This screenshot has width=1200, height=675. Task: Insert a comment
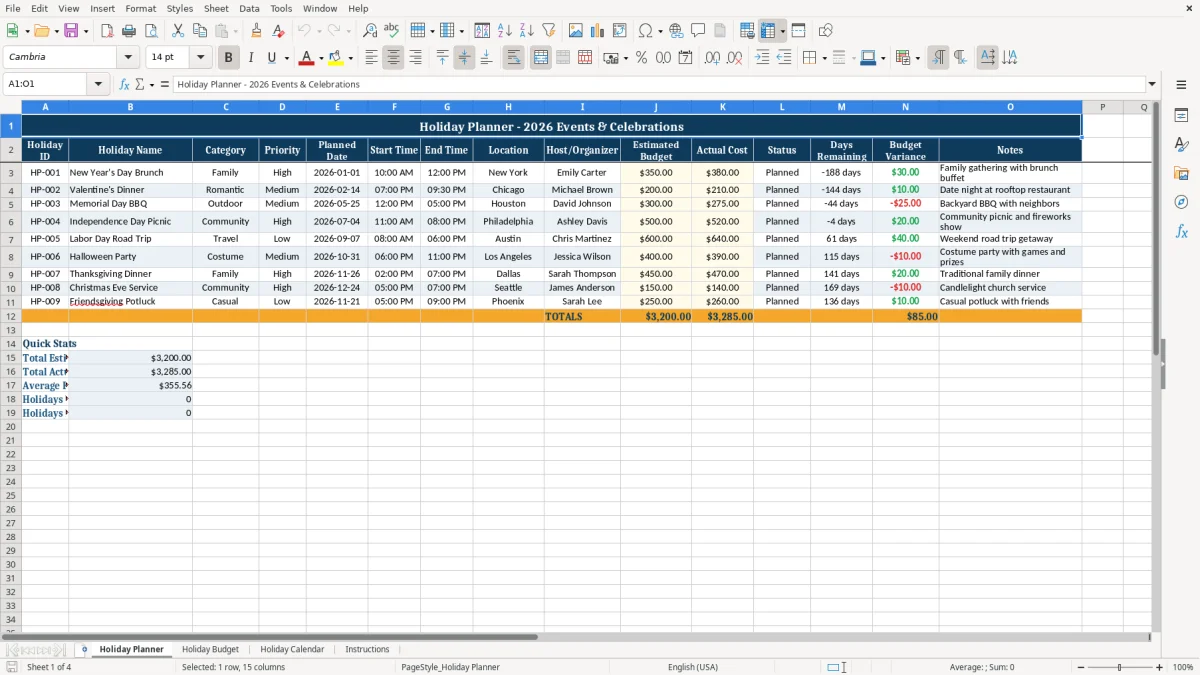click(698, 31)
